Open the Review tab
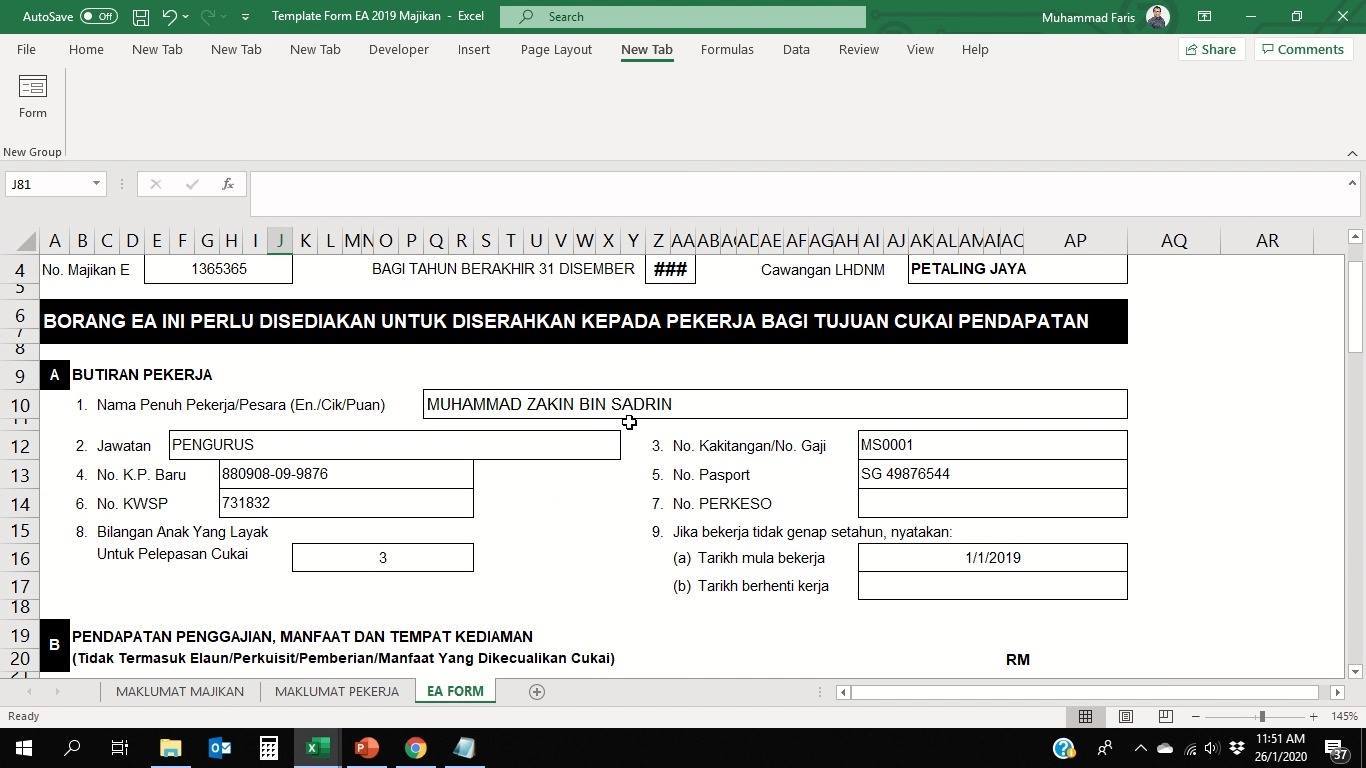This screenshot has width=1366, height=768. coord(858,49)
